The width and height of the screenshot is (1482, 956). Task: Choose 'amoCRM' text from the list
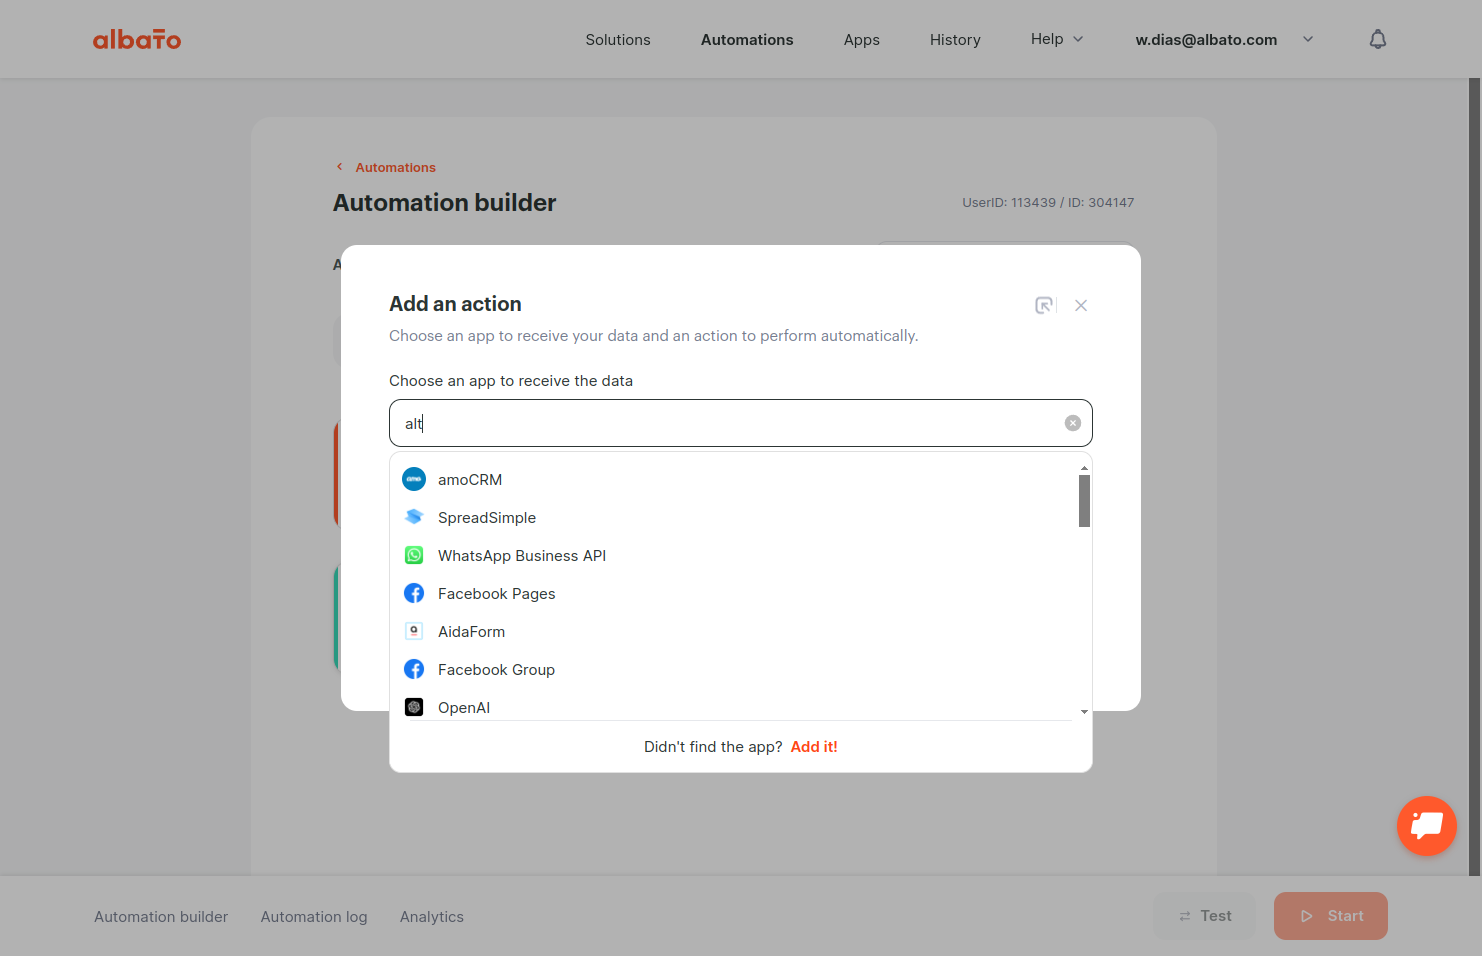tap(470, 480)
